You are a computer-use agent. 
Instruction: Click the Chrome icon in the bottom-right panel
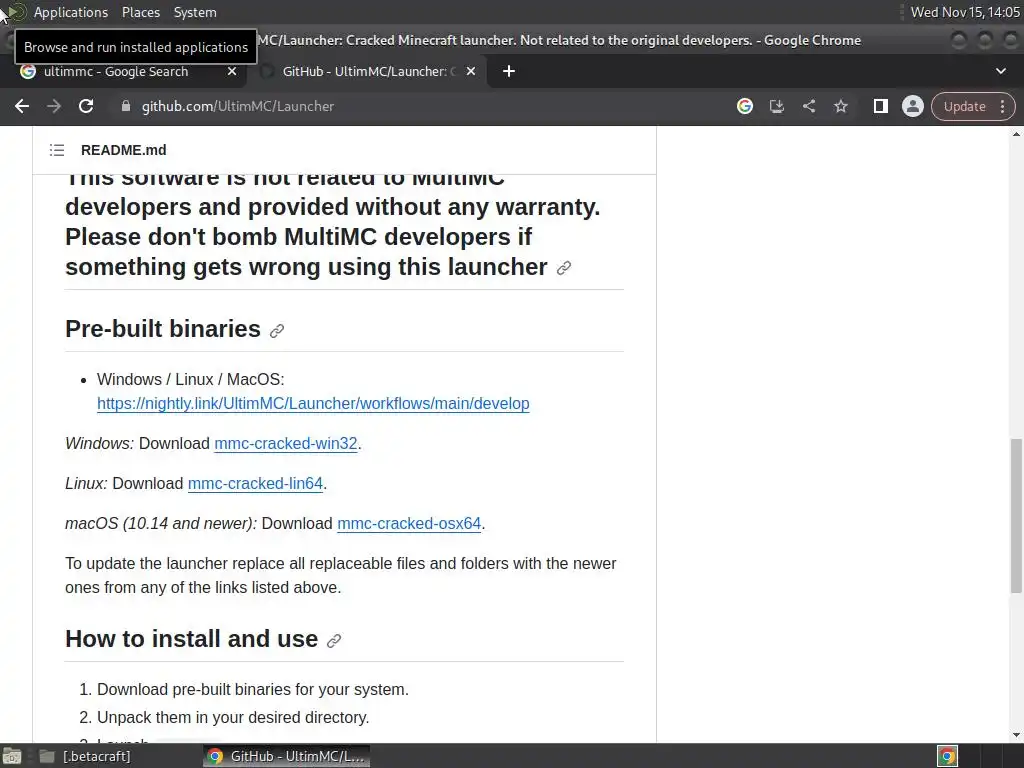pos(947,756)
